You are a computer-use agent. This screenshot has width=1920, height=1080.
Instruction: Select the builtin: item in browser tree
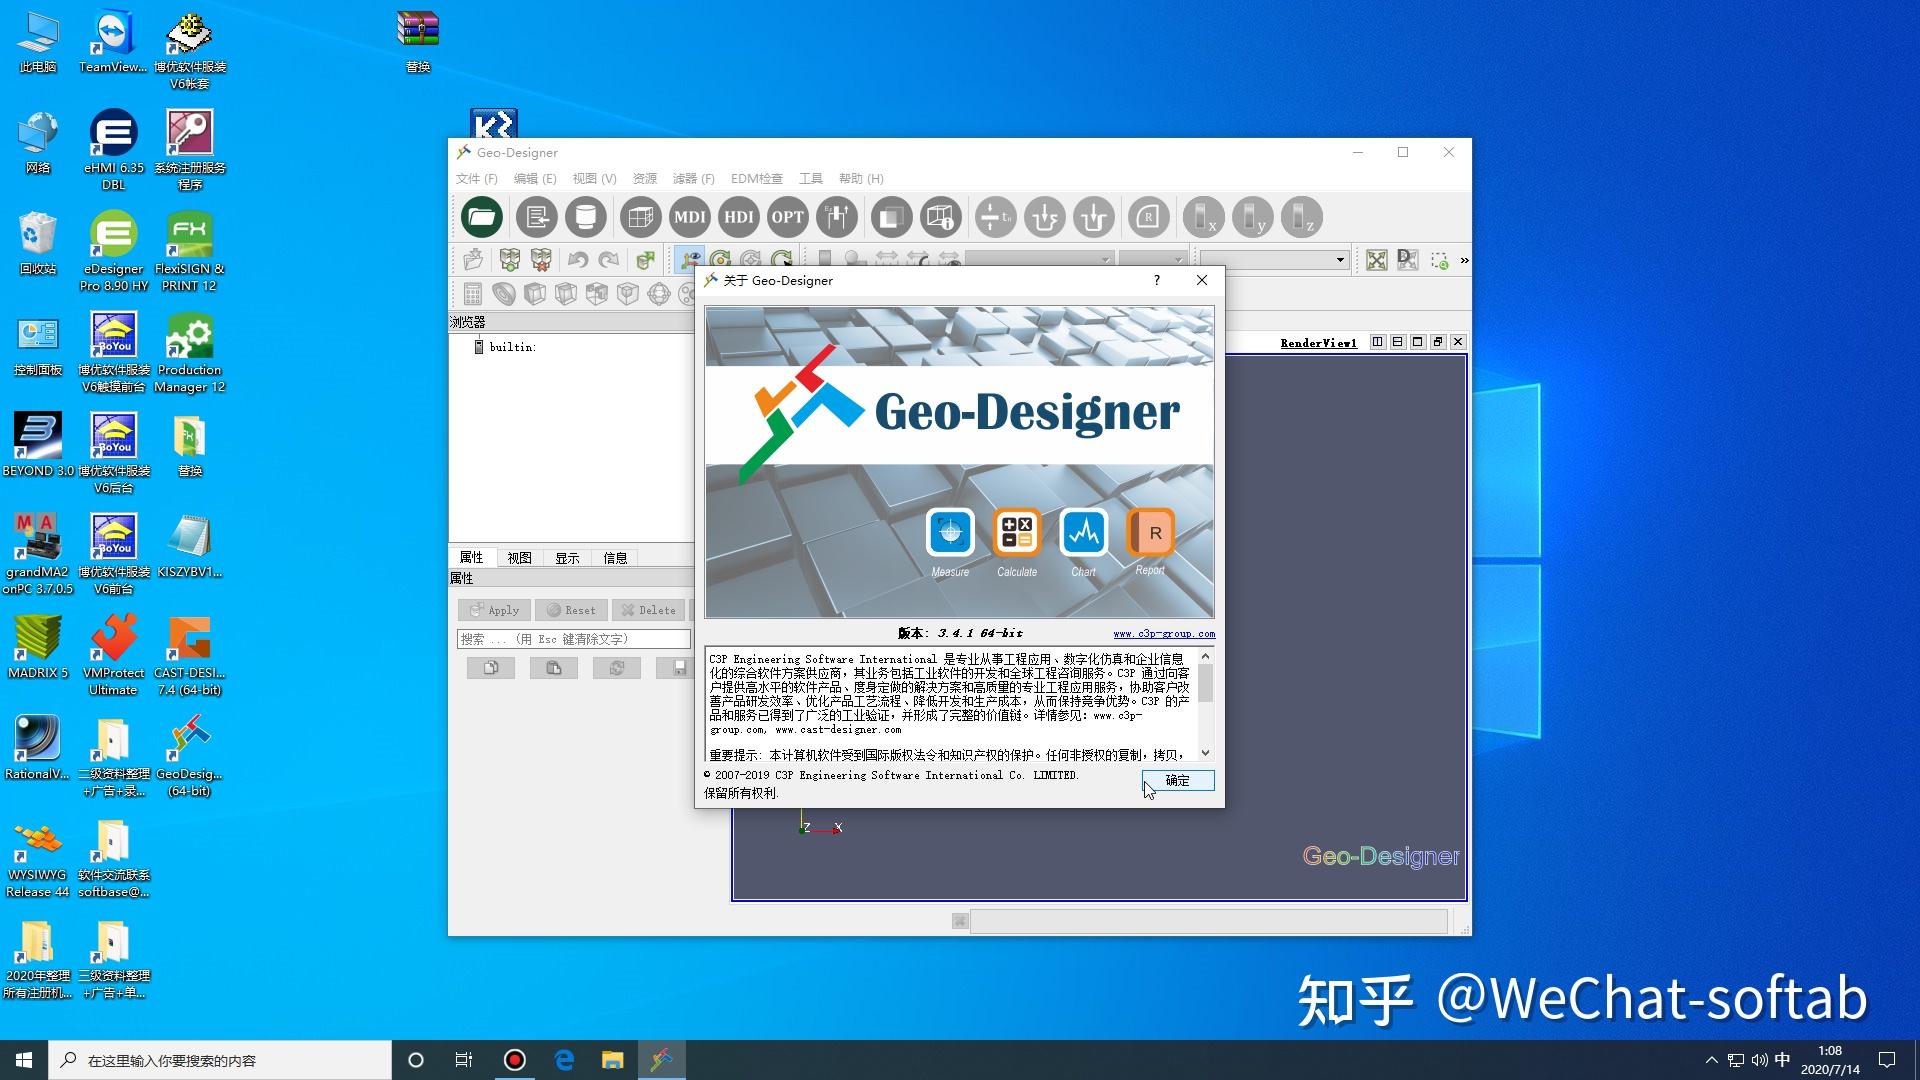(512, 347)
